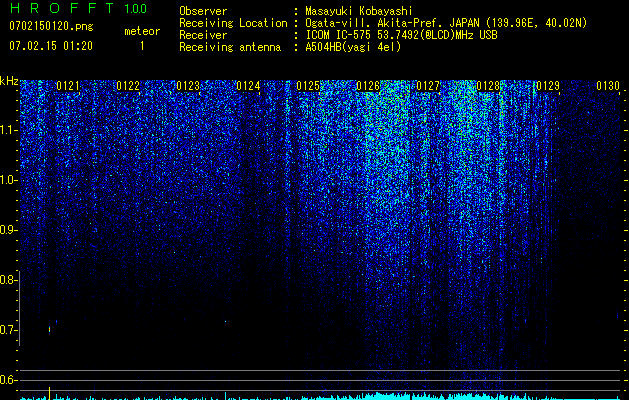629x400 pixels.
Task: Click the date stamp 07.02.15 01:20
Action: [51, 46]
